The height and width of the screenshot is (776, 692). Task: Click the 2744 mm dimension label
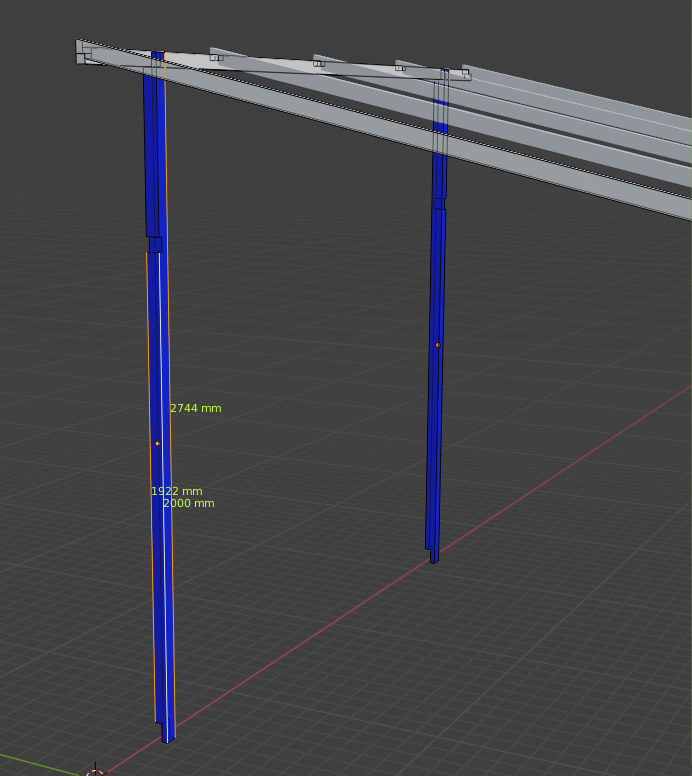(x=195, y=409)
